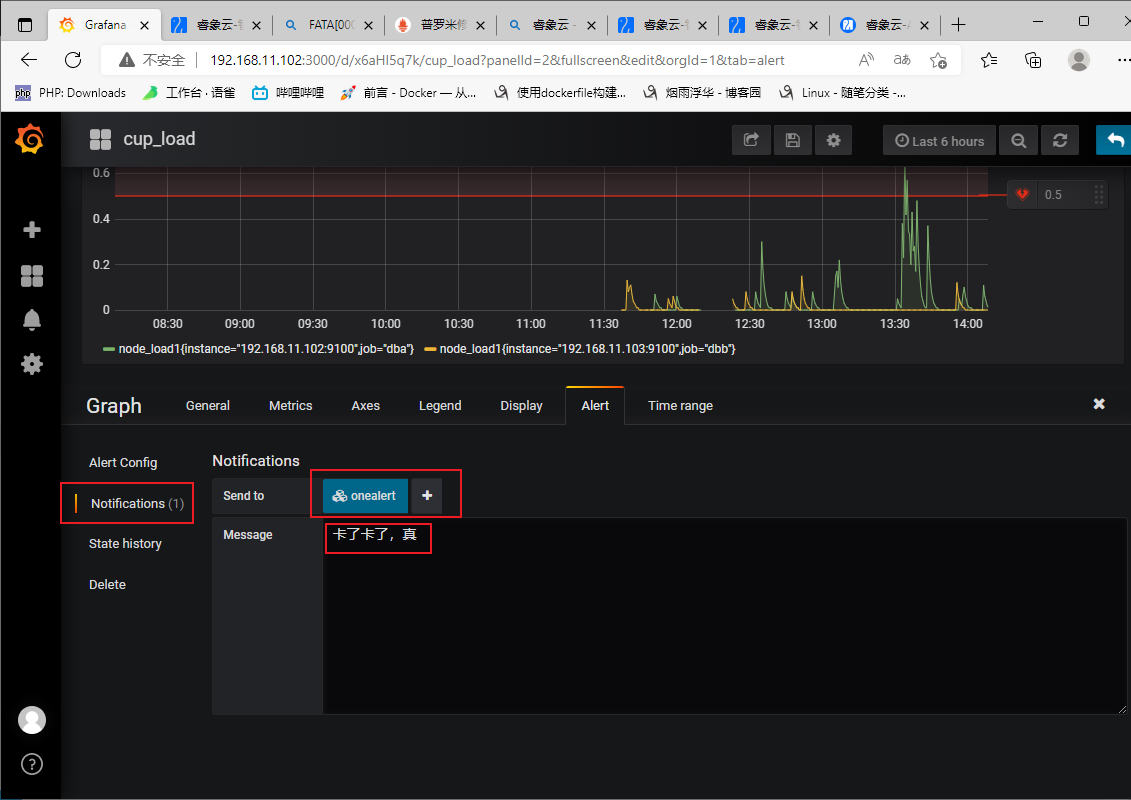
Task: Open the Dashboards grid icon in sidebar
Action: (32, 276)
